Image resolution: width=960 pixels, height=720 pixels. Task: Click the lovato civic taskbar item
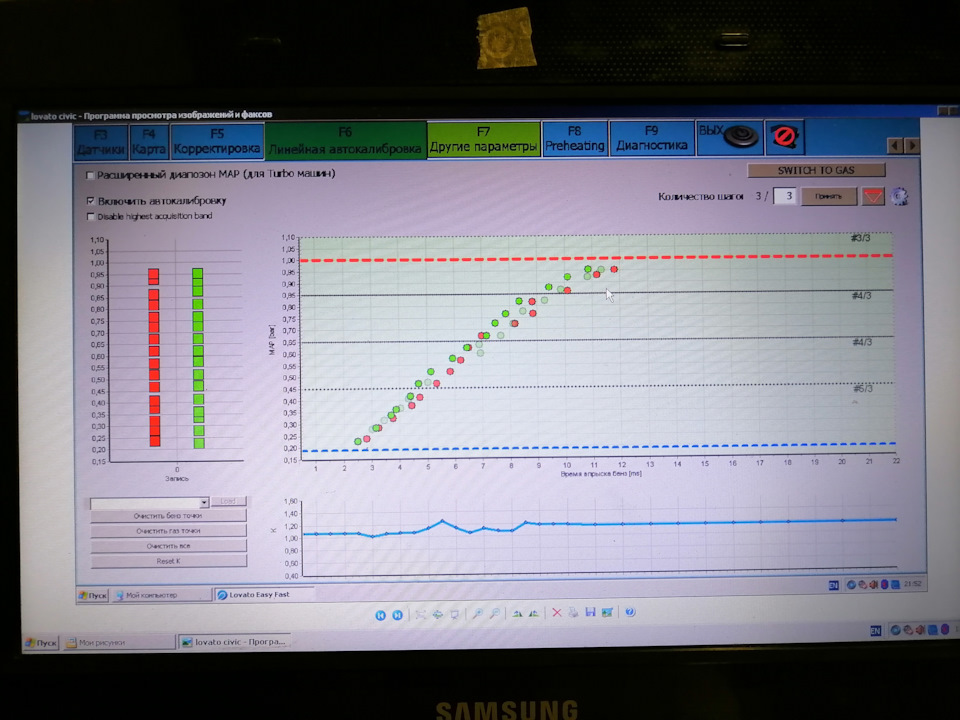234,642
